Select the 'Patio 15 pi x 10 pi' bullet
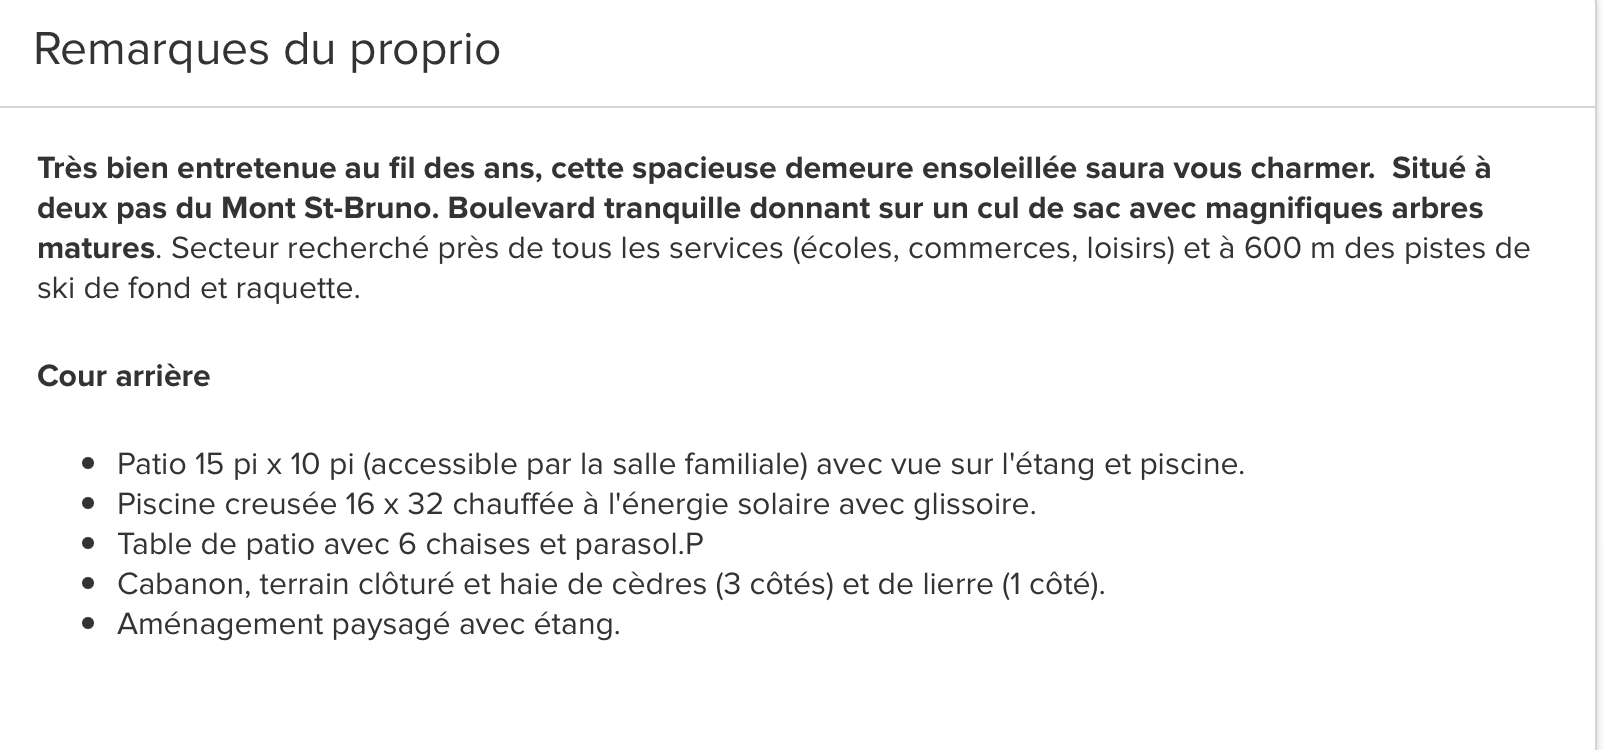Image resolution: width=1604 pixels, height=750 pixels. (681, 464)
